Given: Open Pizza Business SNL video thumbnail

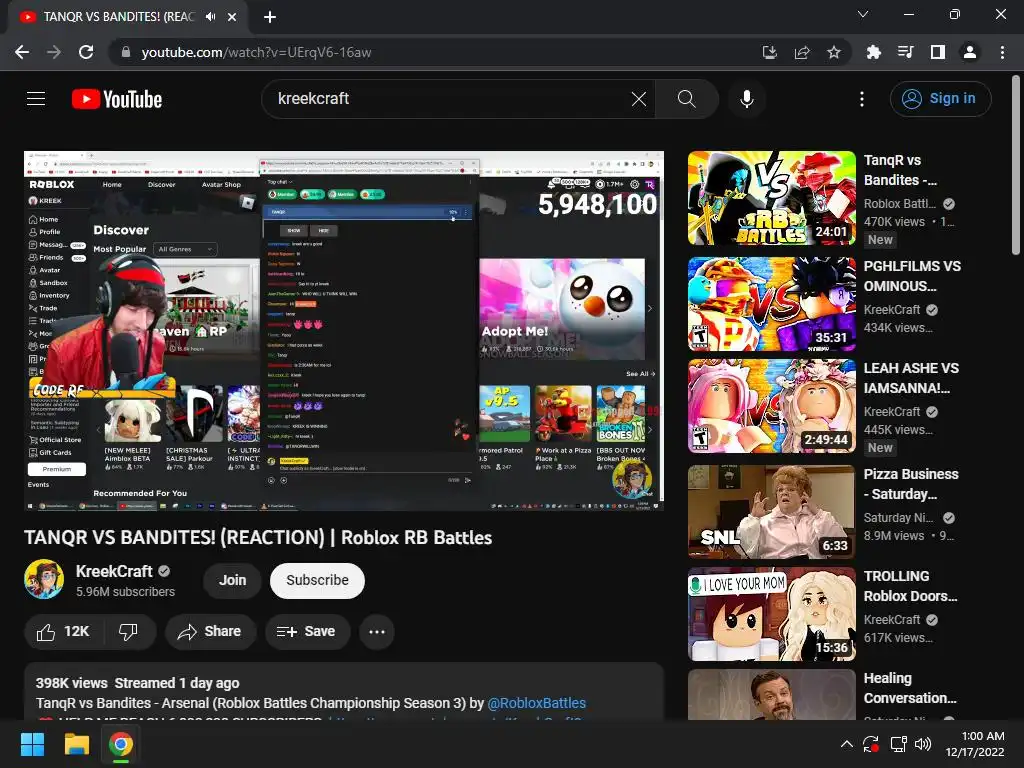Looking at the screenshot, I should (772, 512).
